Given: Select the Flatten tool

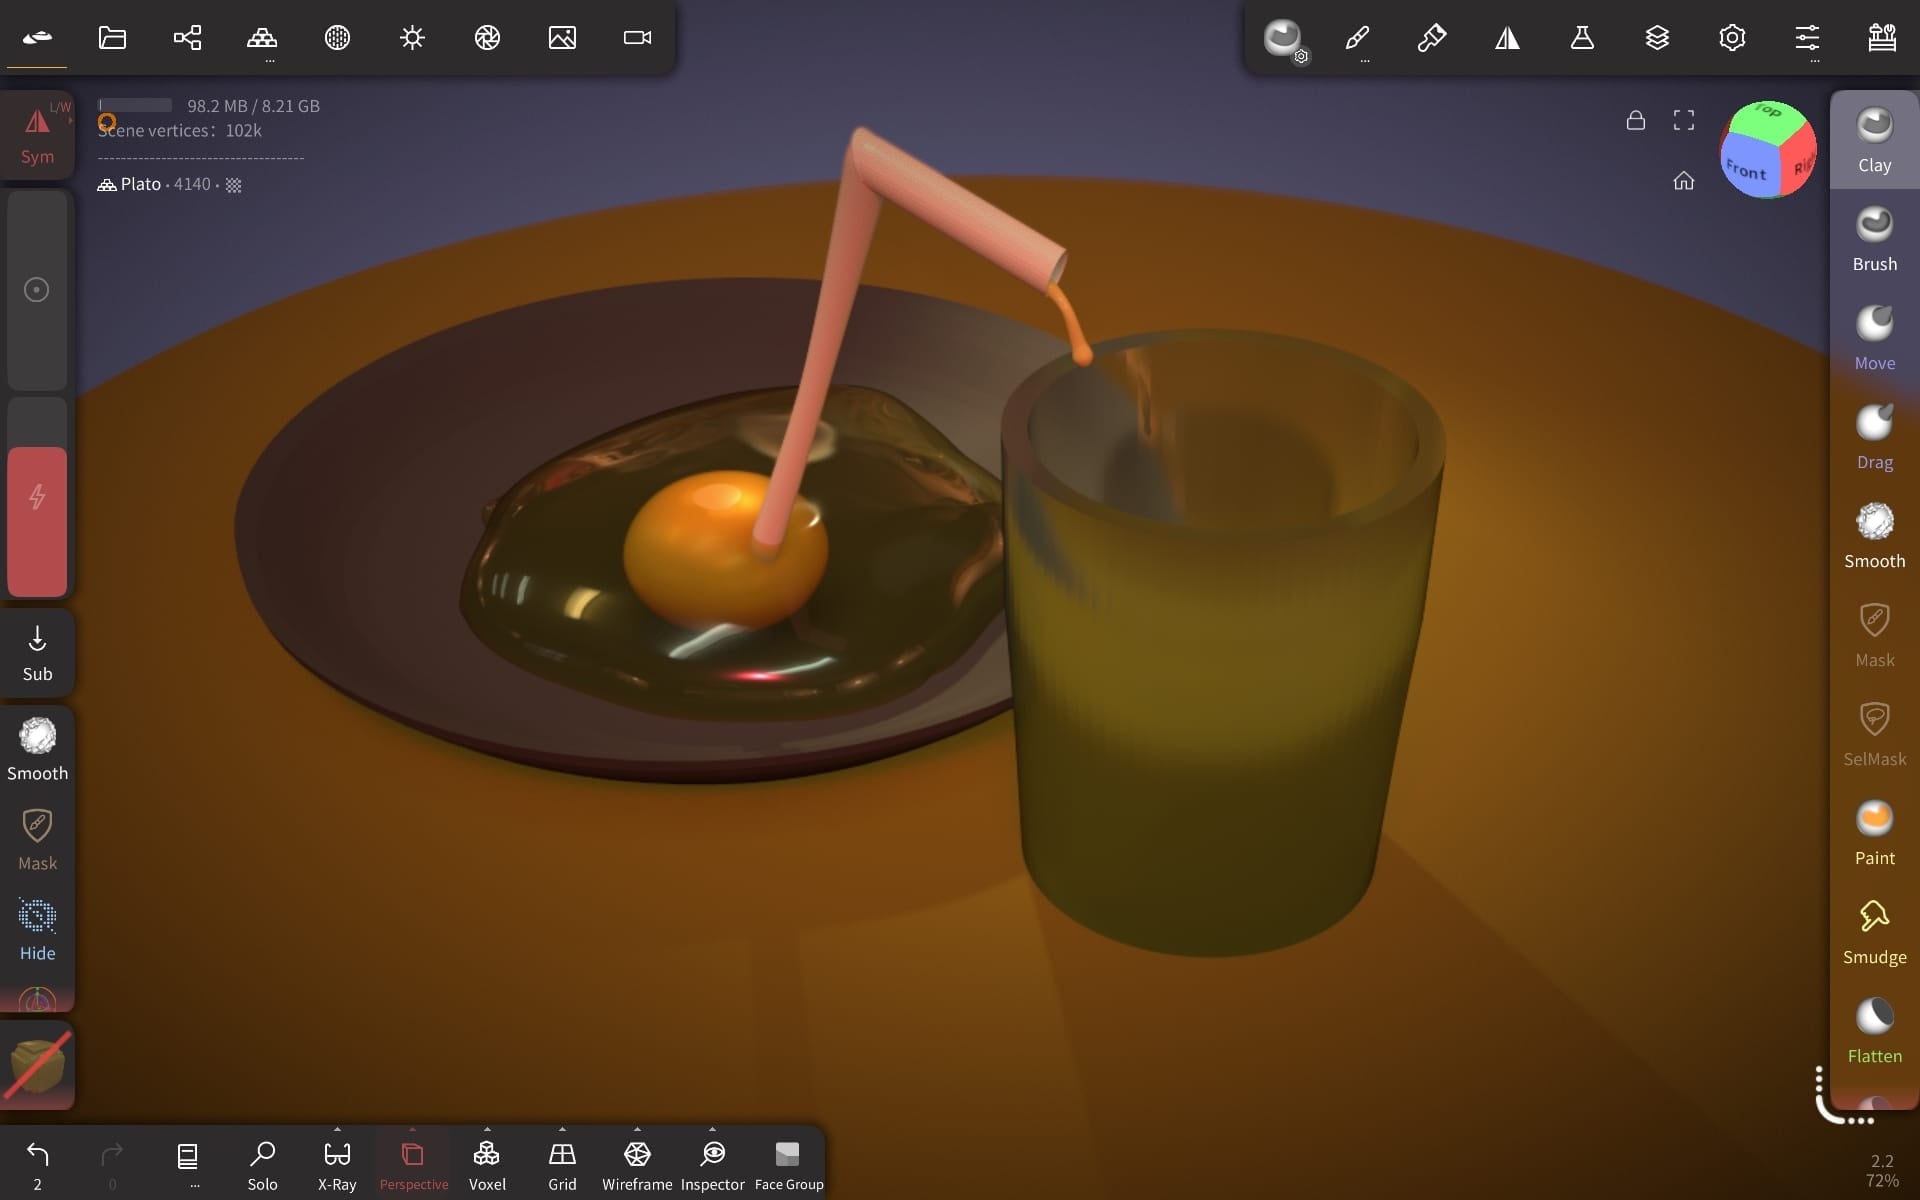Looking at the screenshot, I should pos(1874,1031).
